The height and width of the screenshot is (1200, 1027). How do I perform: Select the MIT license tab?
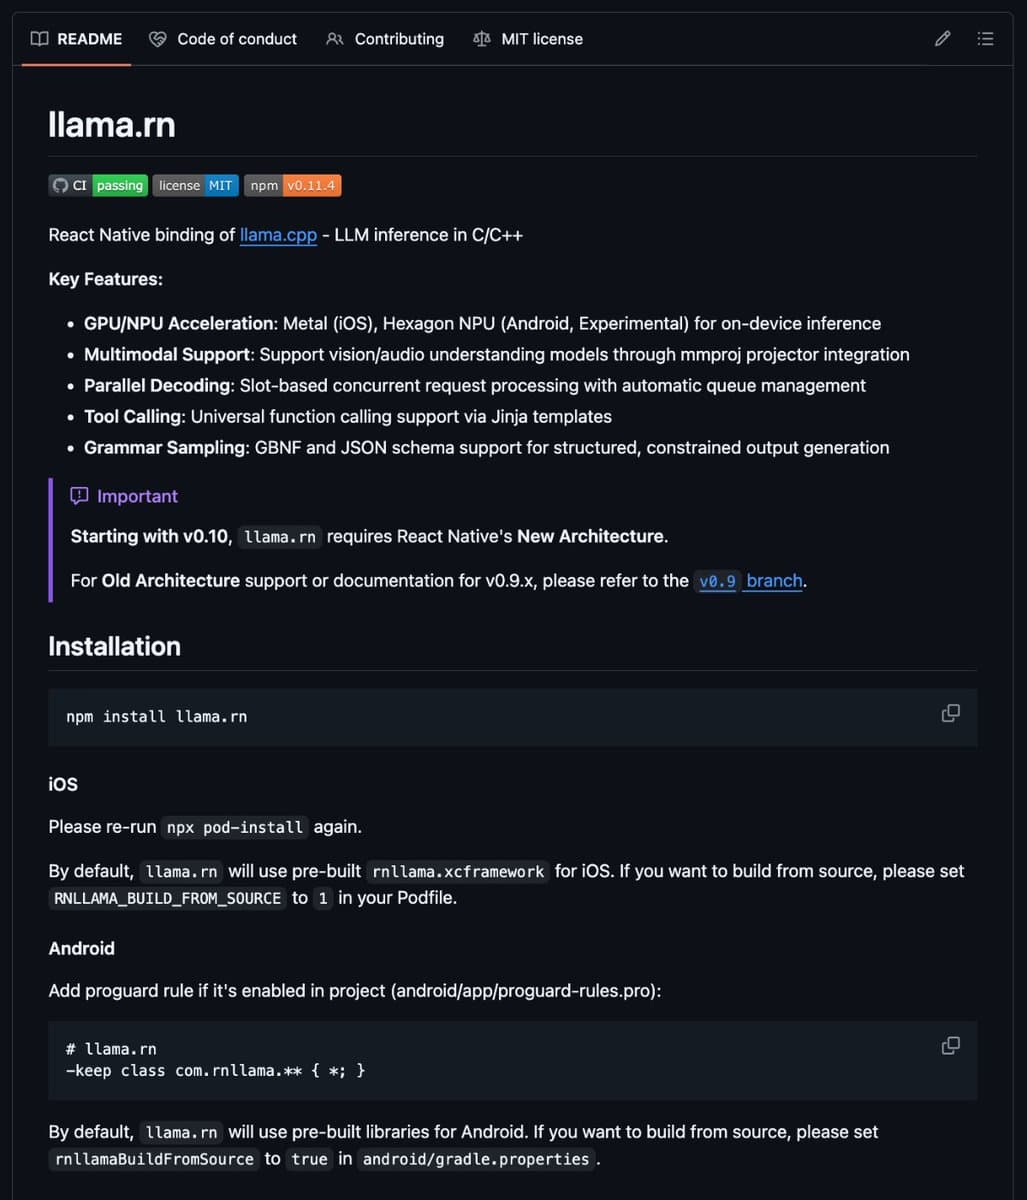(x=541, y=39)
